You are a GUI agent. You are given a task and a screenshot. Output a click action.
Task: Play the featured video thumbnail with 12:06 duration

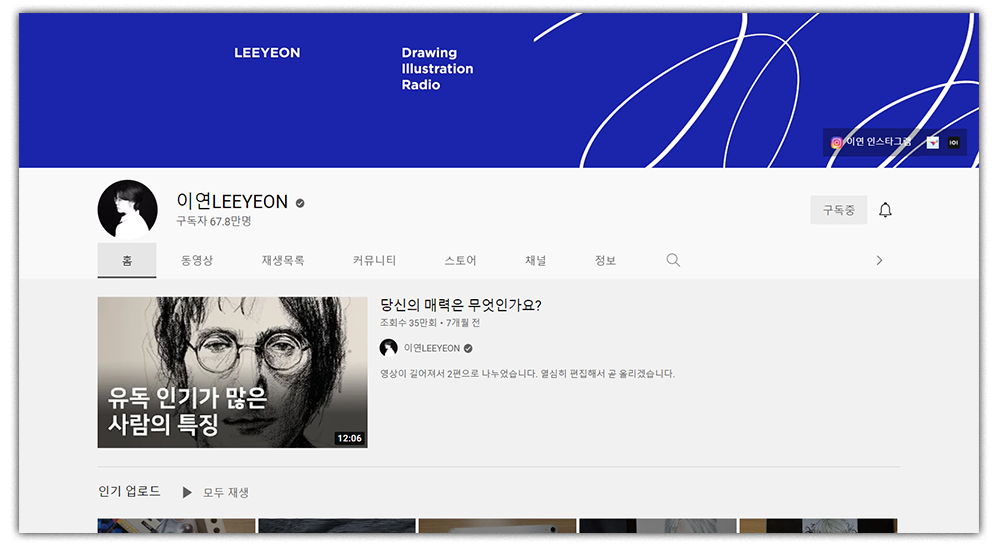(232, 372)
